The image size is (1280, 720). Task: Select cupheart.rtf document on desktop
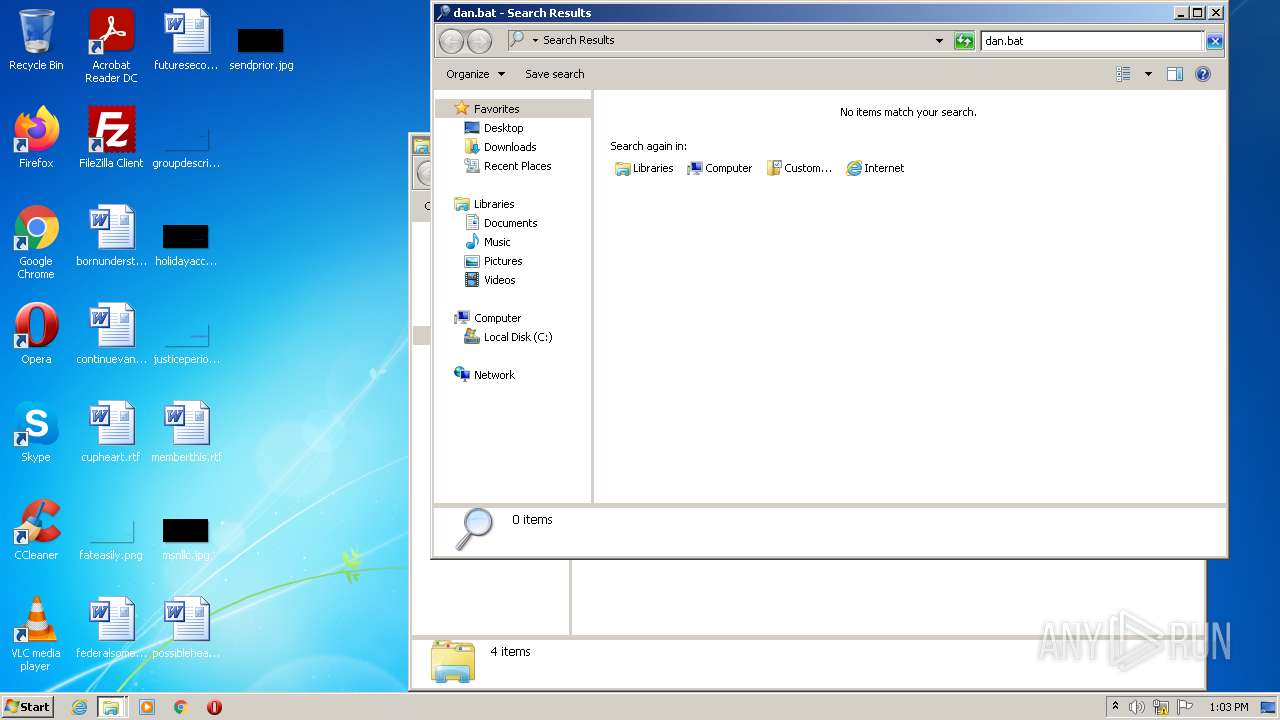tap(111, 432)
